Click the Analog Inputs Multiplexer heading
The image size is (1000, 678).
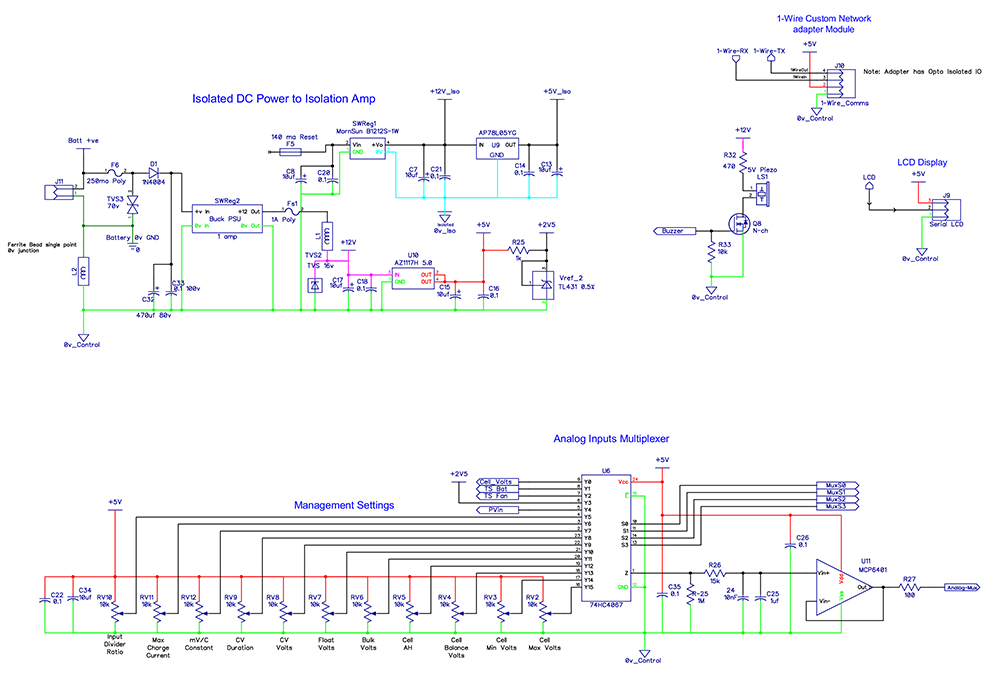coord(611,438)
